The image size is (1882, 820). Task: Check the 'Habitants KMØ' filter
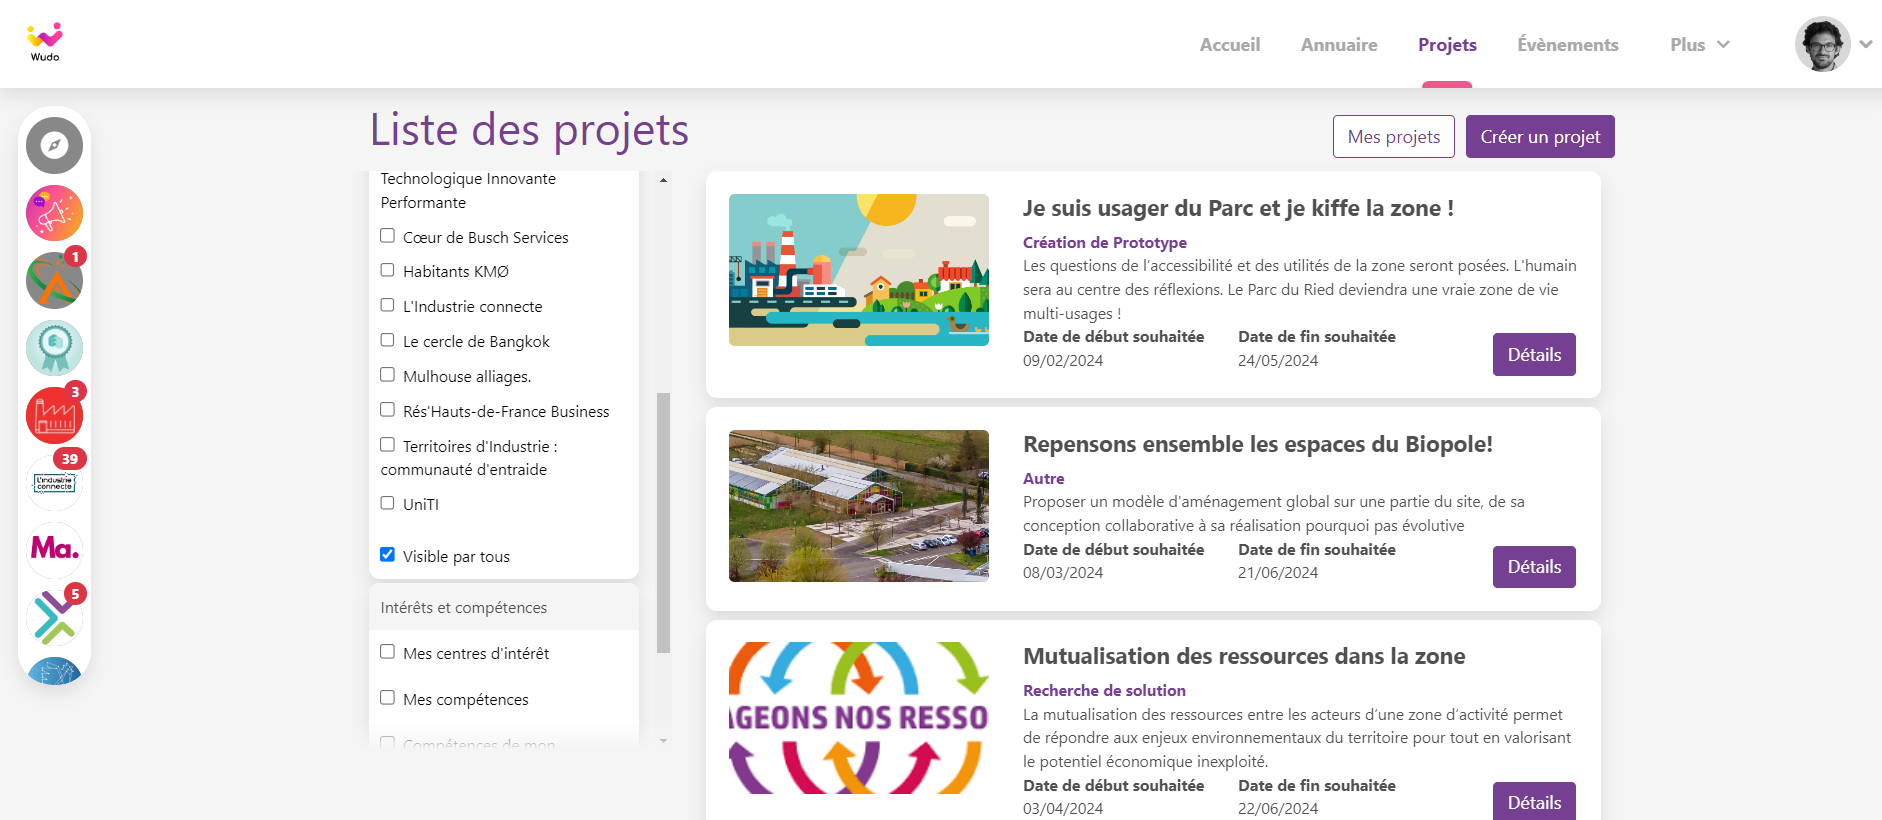click(x=387, y=270)
